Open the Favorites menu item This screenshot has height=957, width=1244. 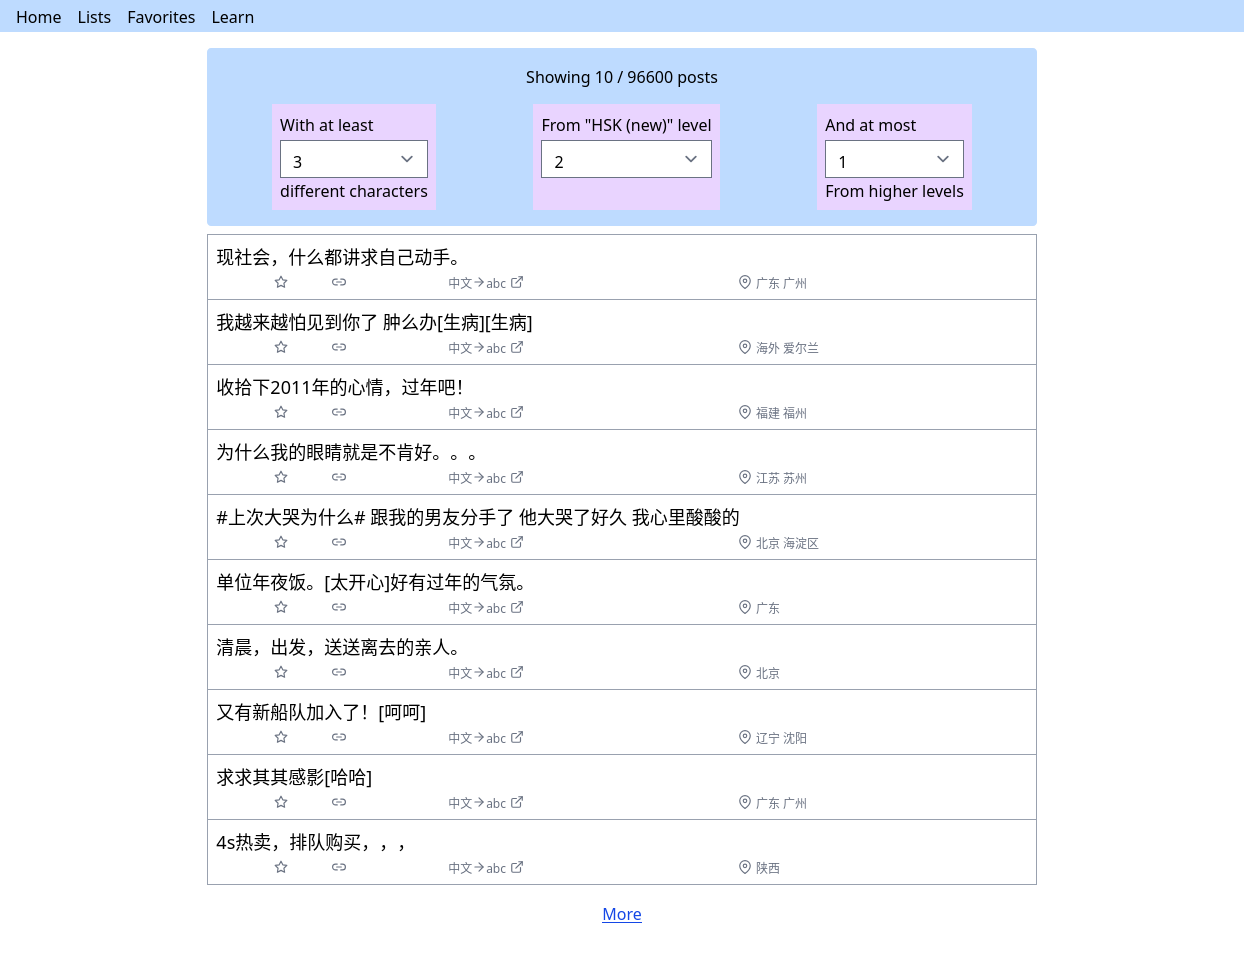pos(161,17)
